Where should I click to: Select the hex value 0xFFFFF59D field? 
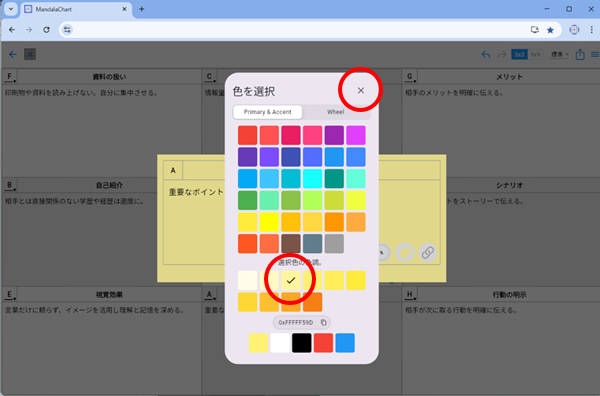coord(302,323)
